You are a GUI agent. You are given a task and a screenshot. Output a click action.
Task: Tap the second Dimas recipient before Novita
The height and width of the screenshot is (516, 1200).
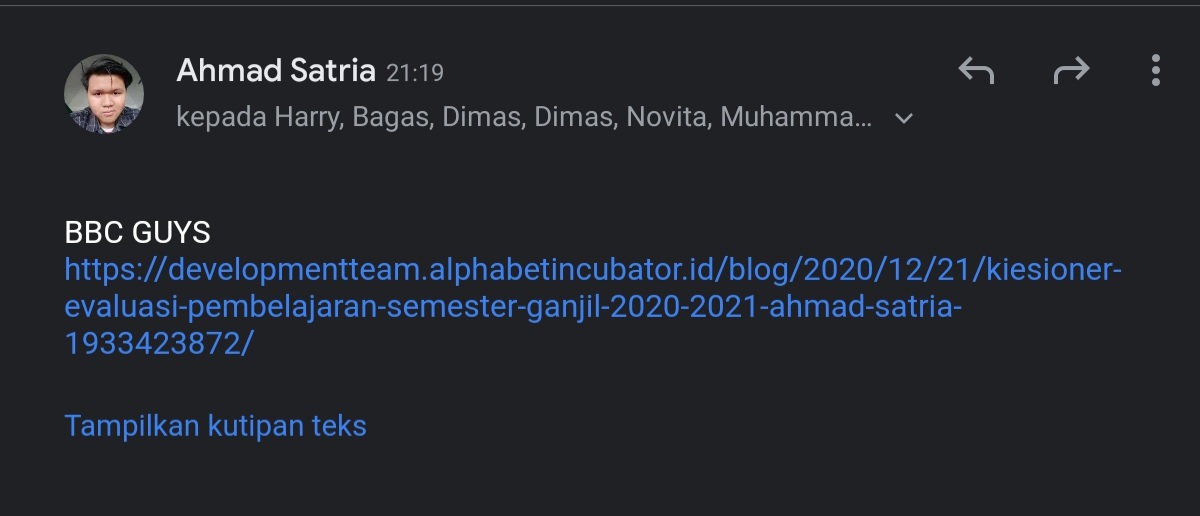[x=576, y=118]
